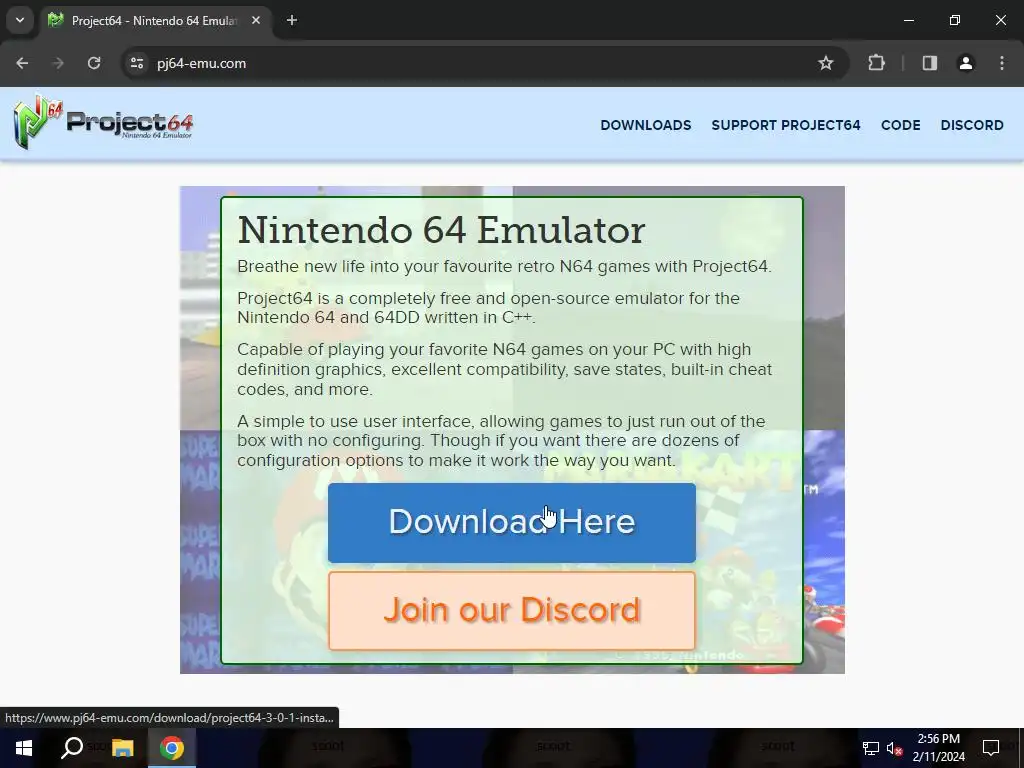The height and width of the screenshot is (768, 1024).
Task: Open Chrome three-dot menu
Action: pos(1002,63)
